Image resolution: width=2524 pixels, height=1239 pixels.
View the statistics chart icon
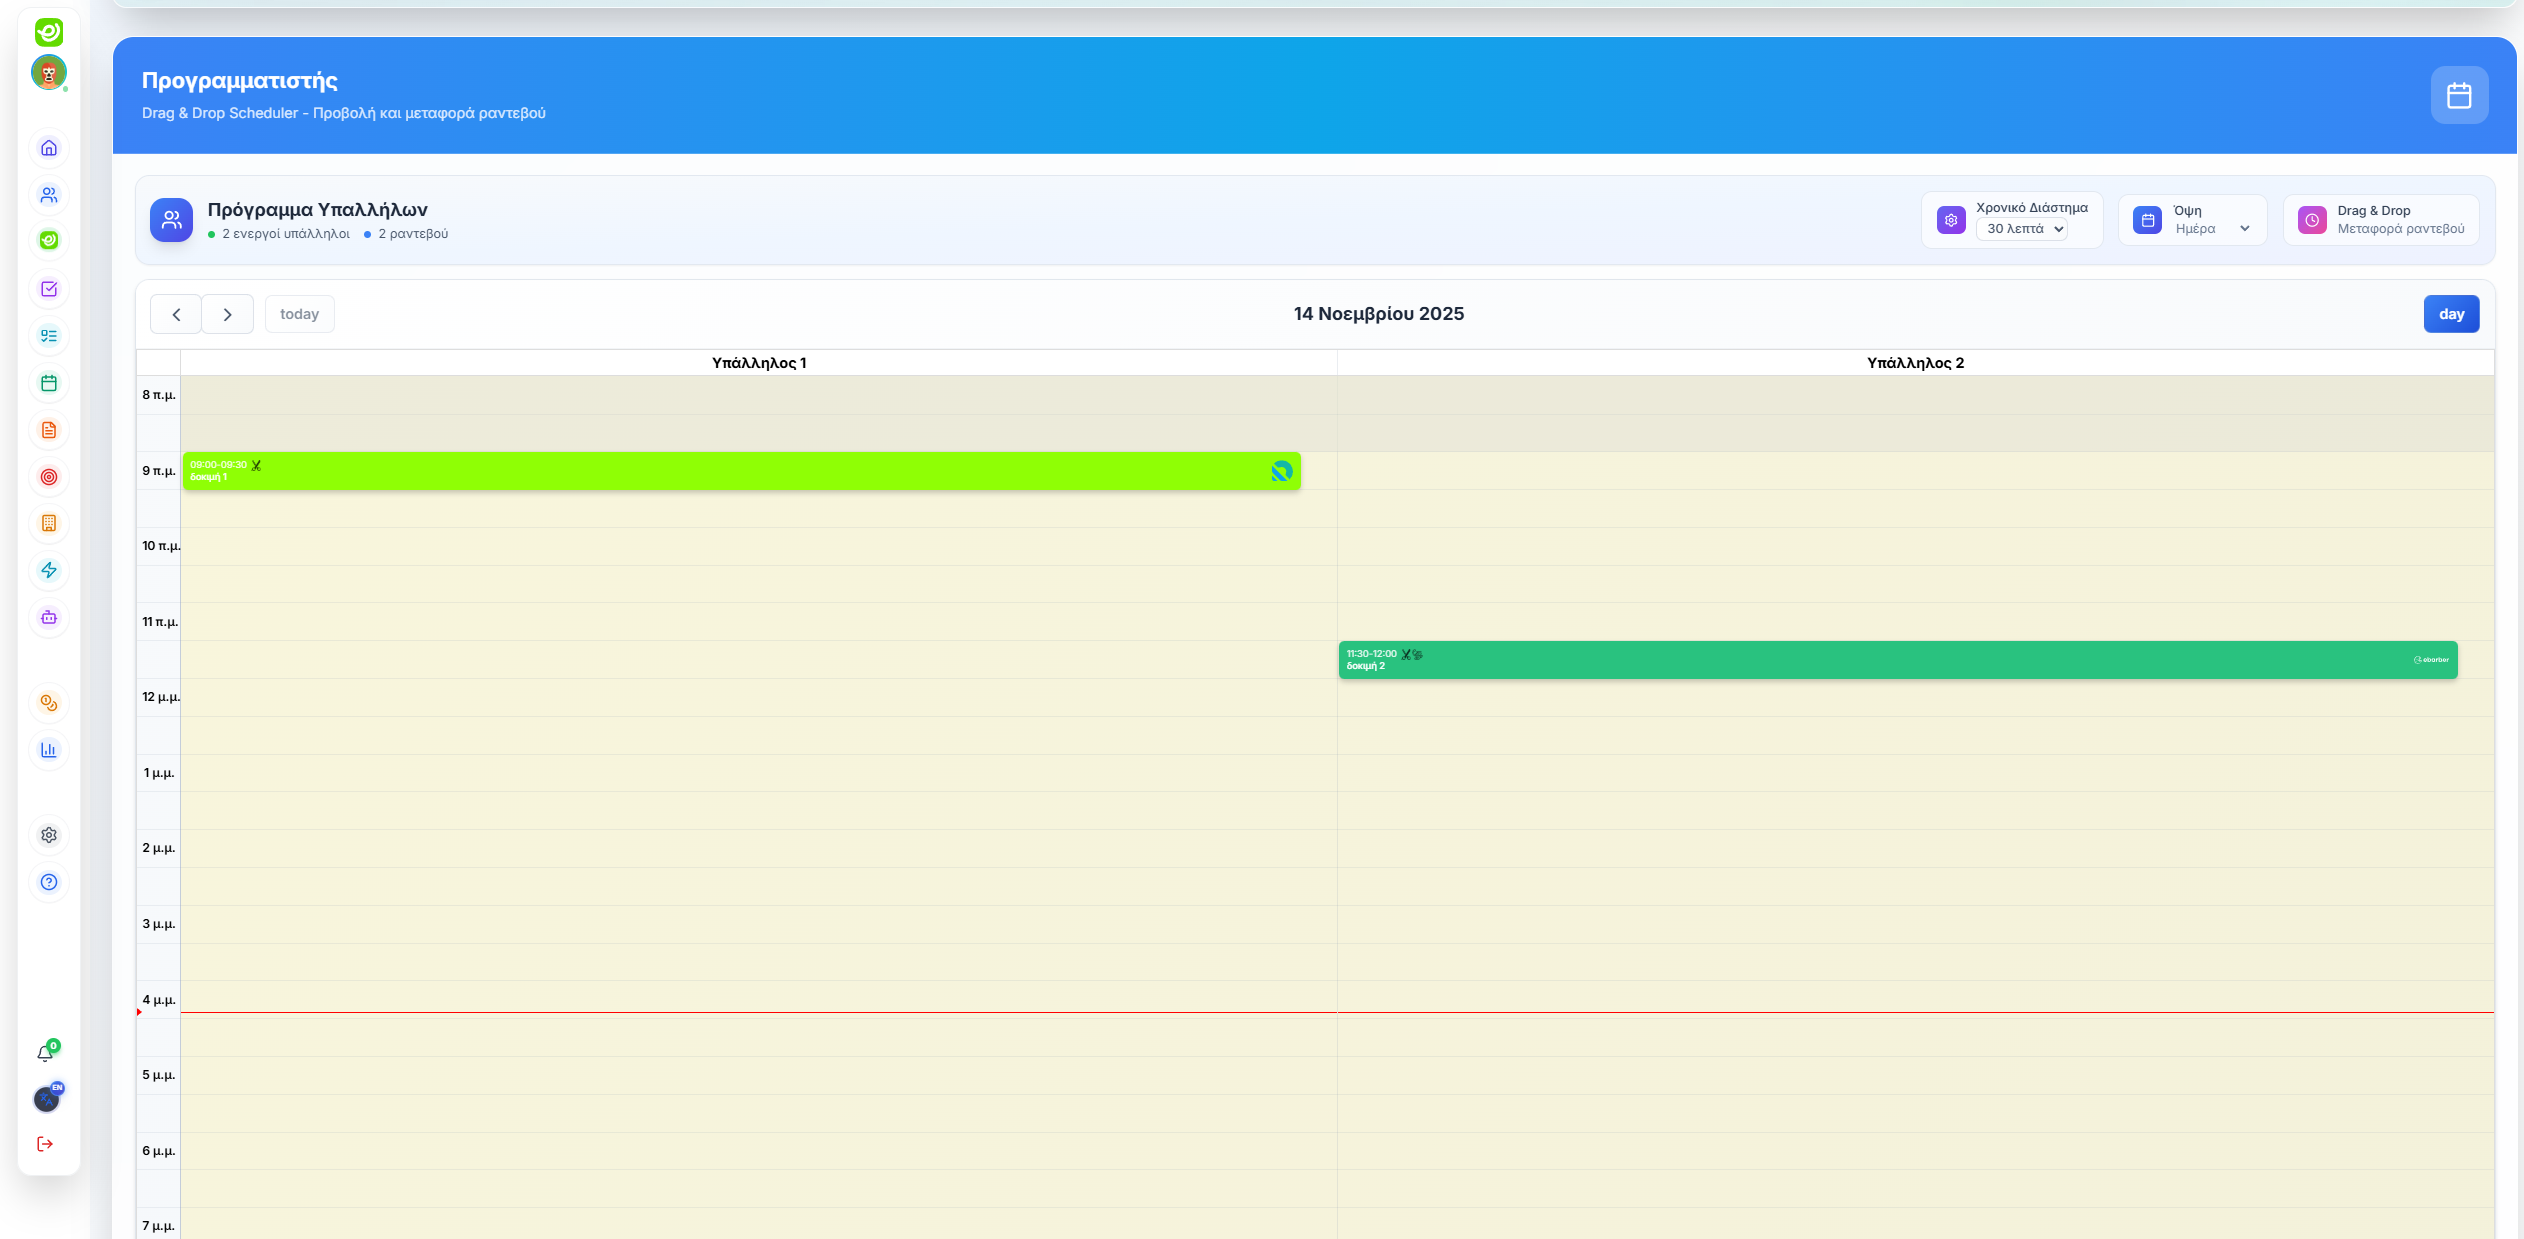tap(48, 749)
